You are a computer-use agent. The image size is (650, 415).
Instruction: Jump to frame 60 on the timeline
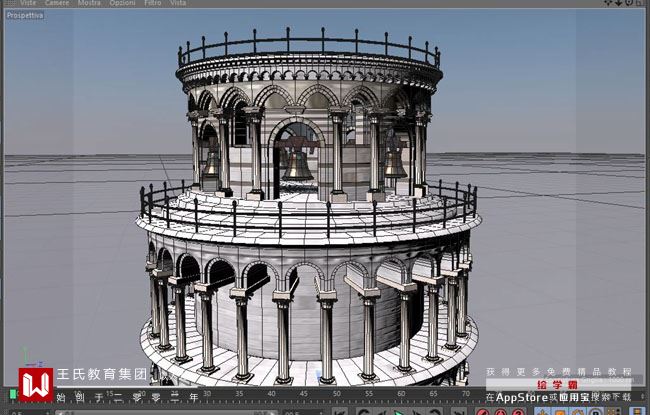pyautogui.click(x=401, y=393)
